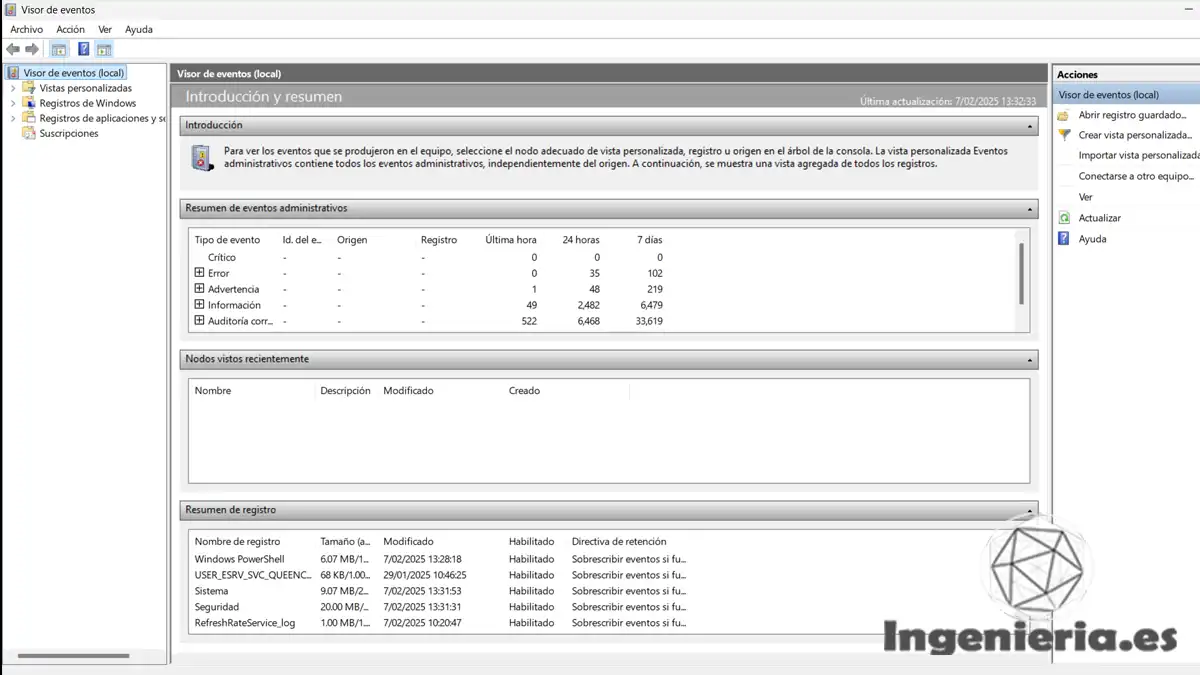The image size is (1200, 675).
Task: Collapse the Resumen de registro section
Action: tap(1030, 510)
